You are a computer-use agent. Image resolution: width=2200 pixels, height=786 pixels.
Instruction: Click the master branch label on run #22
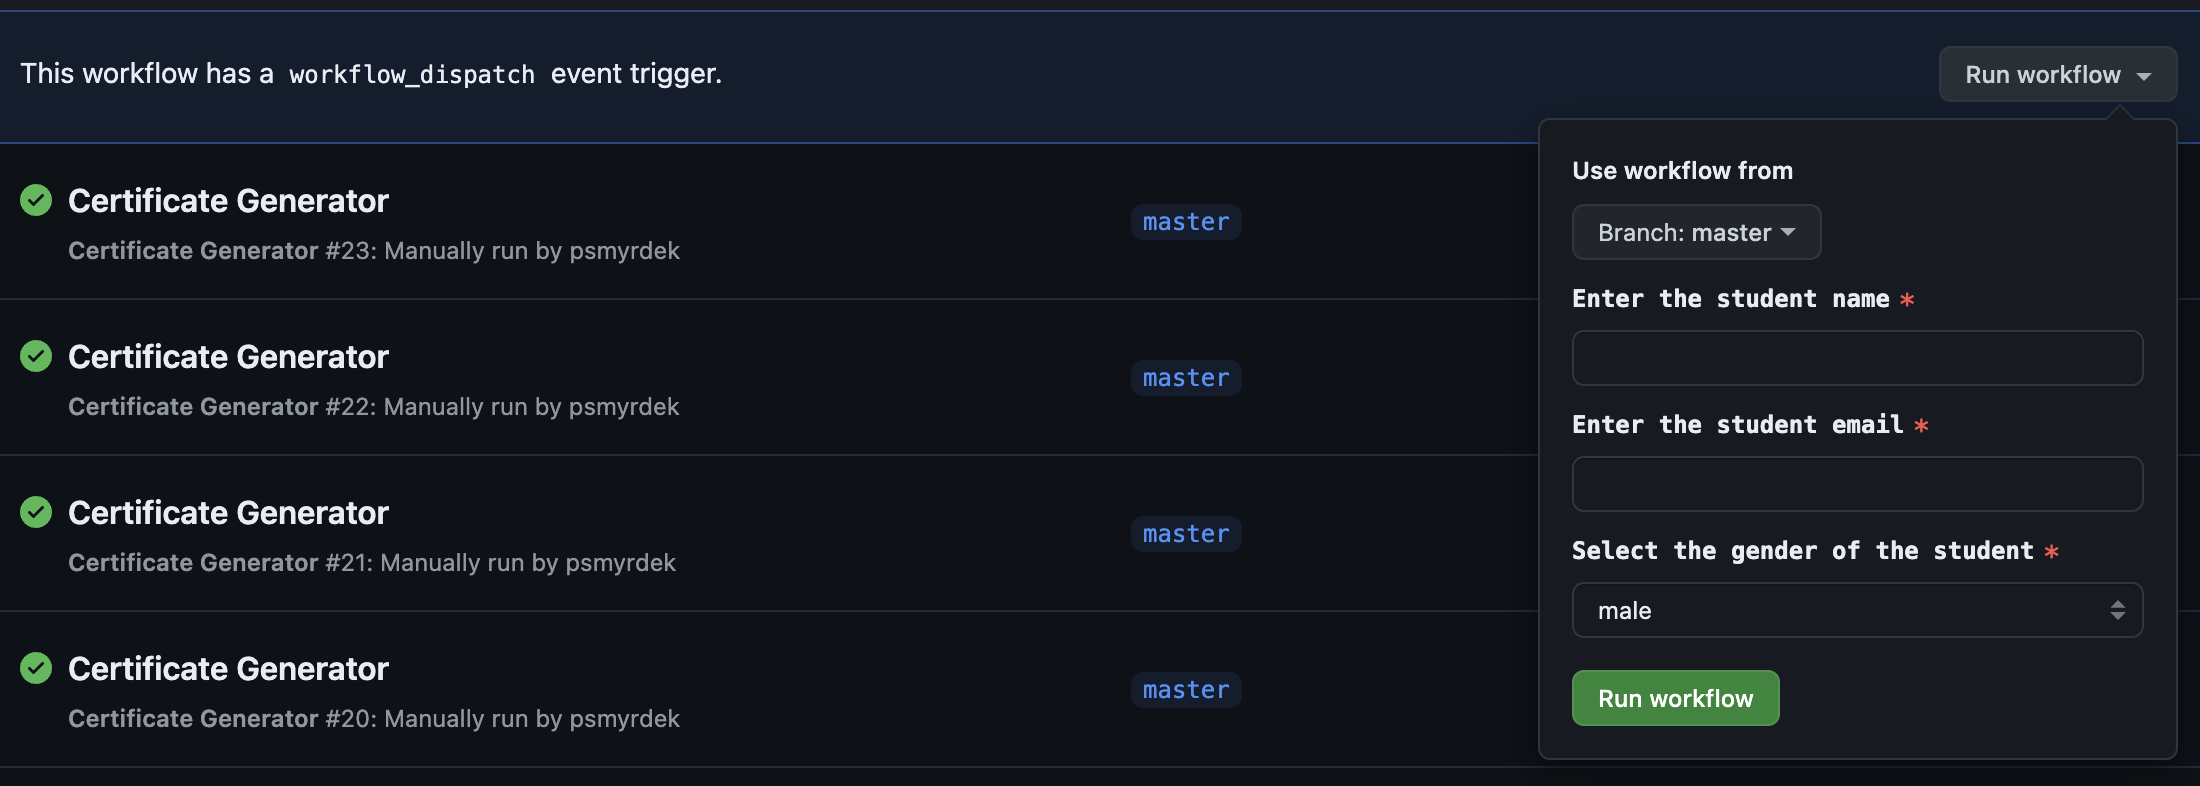(x=1186, y=378)
